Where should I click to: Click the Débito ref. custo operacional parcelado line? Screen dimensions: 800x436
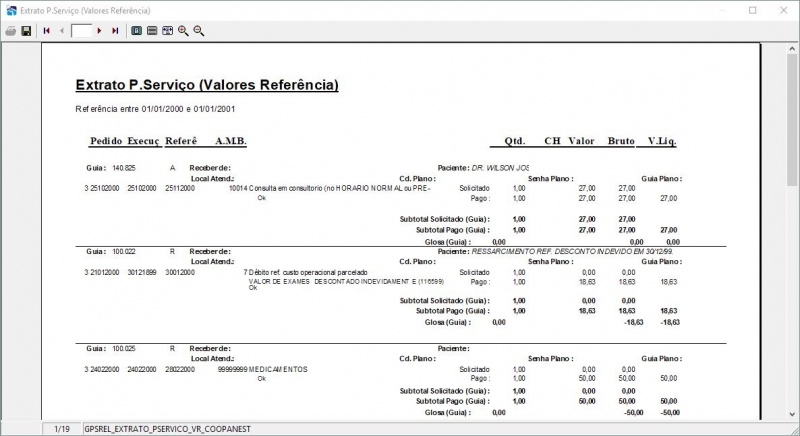coord(305,272)
